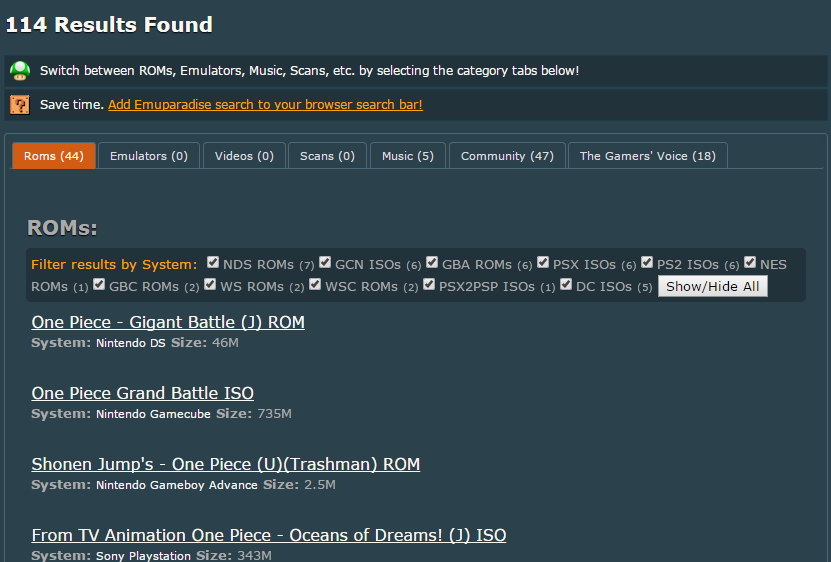Open The Gamers' Voice (18) tab
The image size is (831, 562).
(648, 155)
